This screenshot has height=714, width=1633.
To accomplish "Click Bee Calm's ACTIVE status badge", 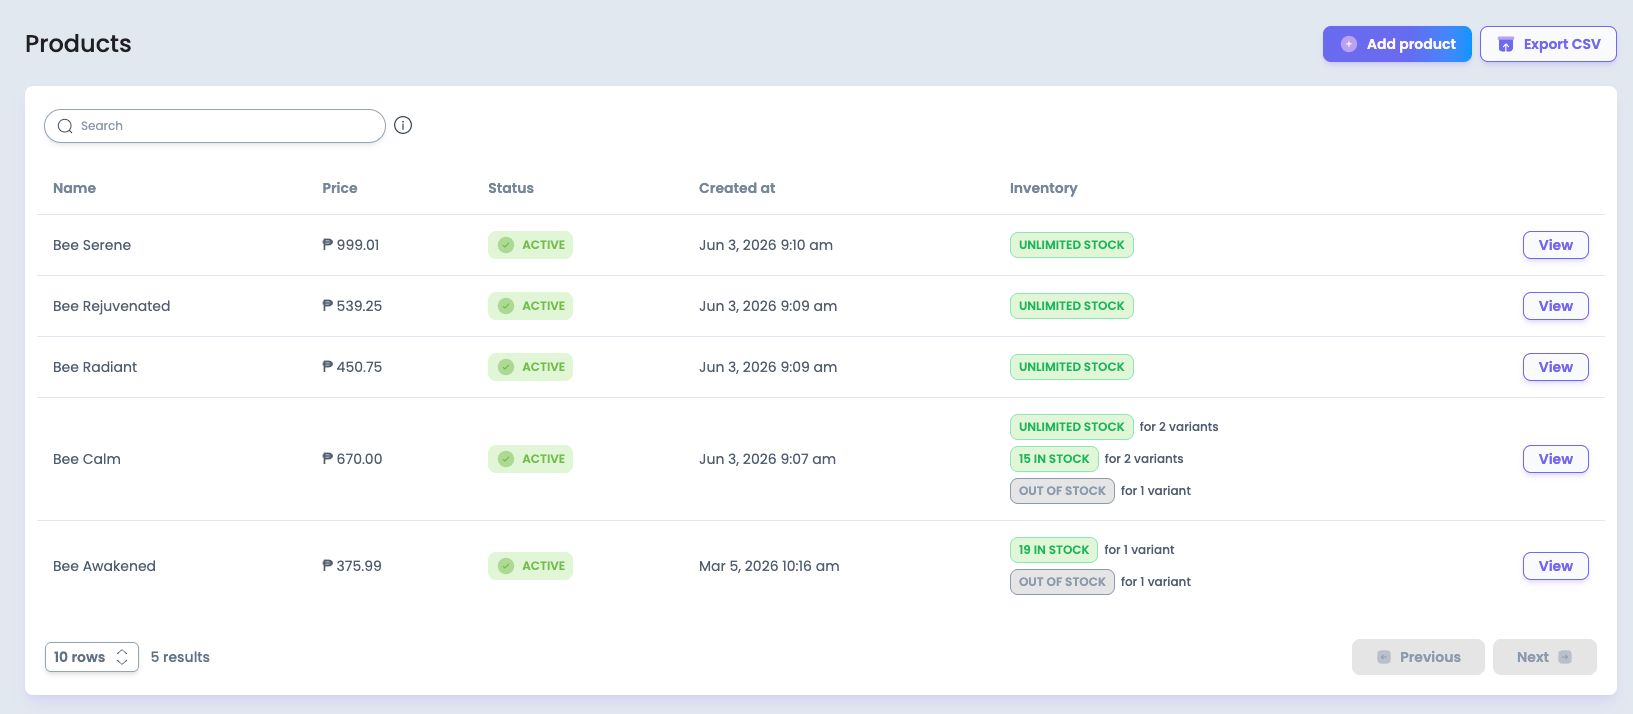I will 530,459.
